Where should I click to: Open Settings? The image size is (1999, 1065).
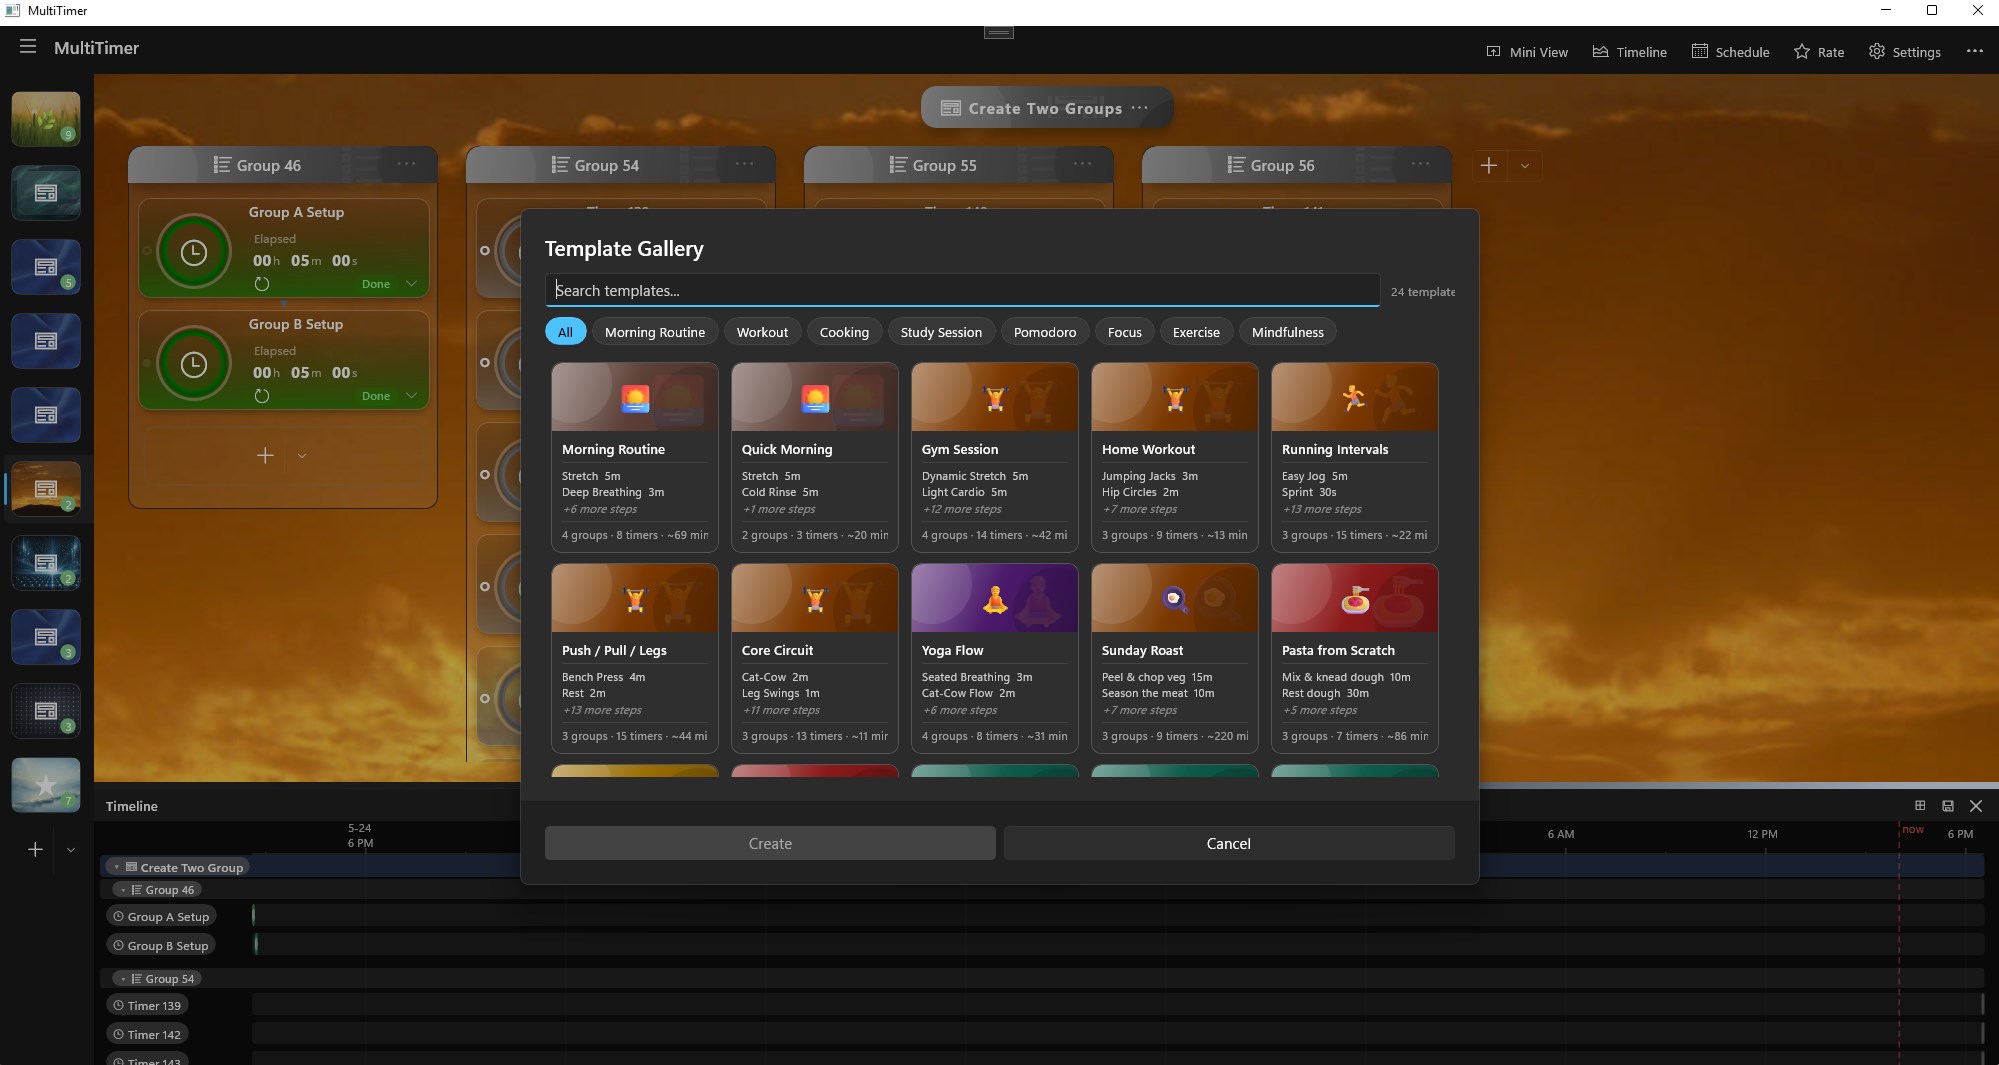click(x=1904, y=52)
